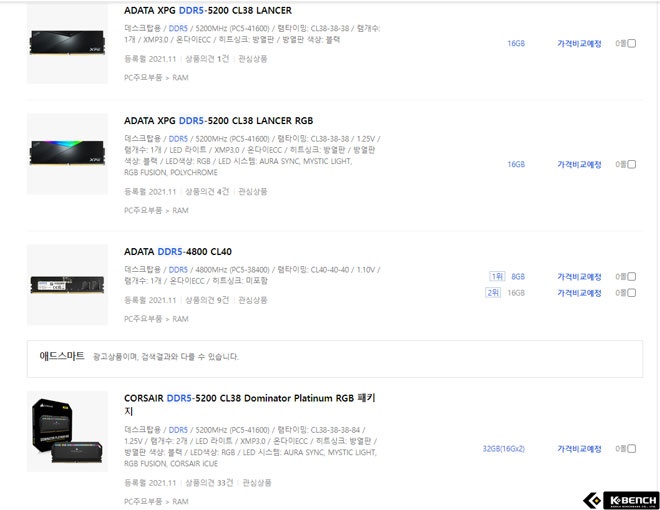Click RAM category under LANCER RGB listing
The width and height of the screenshot is (660, 510).
tap(180, 211)
